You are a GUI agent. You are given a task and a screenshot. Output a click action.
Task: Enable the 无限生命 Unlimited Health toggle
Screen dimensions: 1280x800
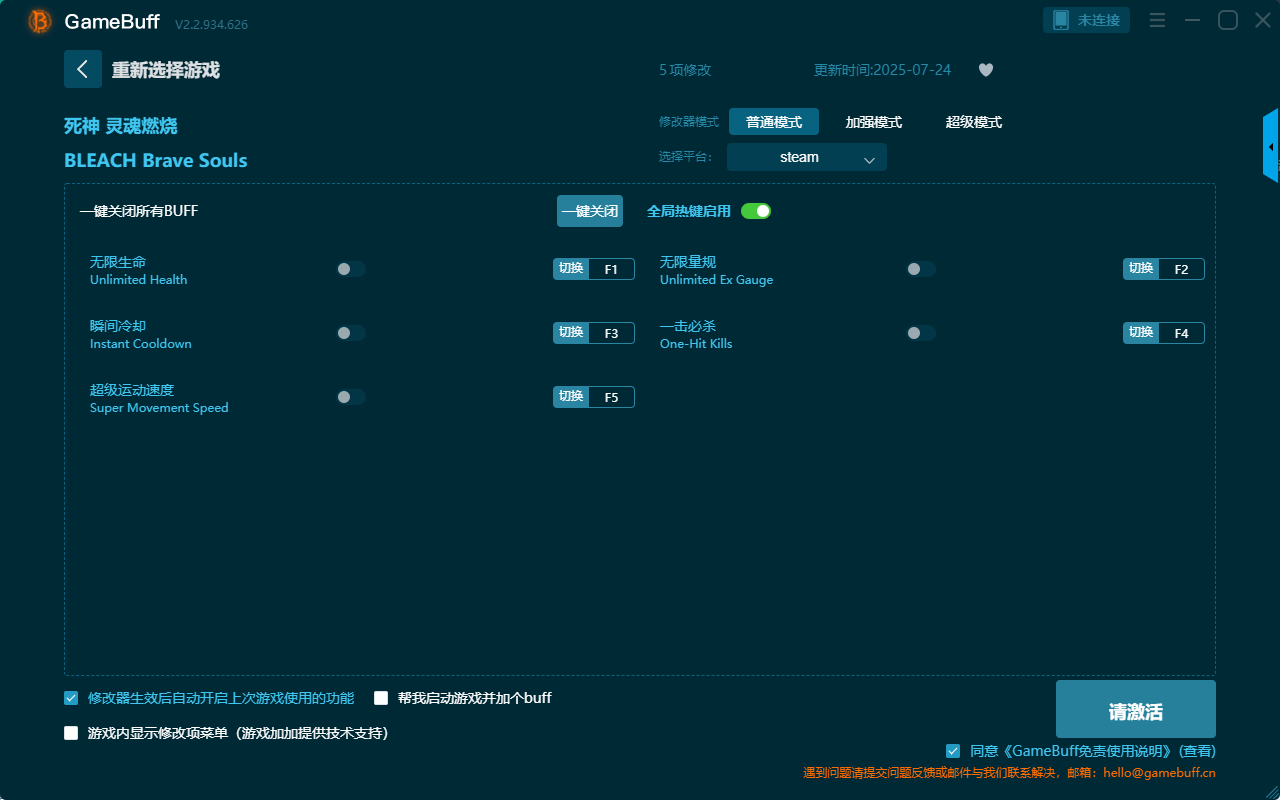(x=350, y=268)
